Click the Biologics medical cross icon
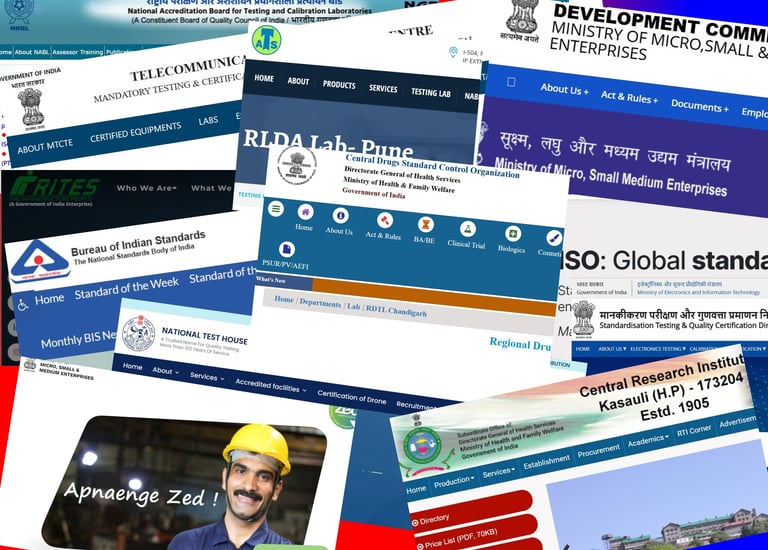768x550 pixels. click(x=512, y=234)
